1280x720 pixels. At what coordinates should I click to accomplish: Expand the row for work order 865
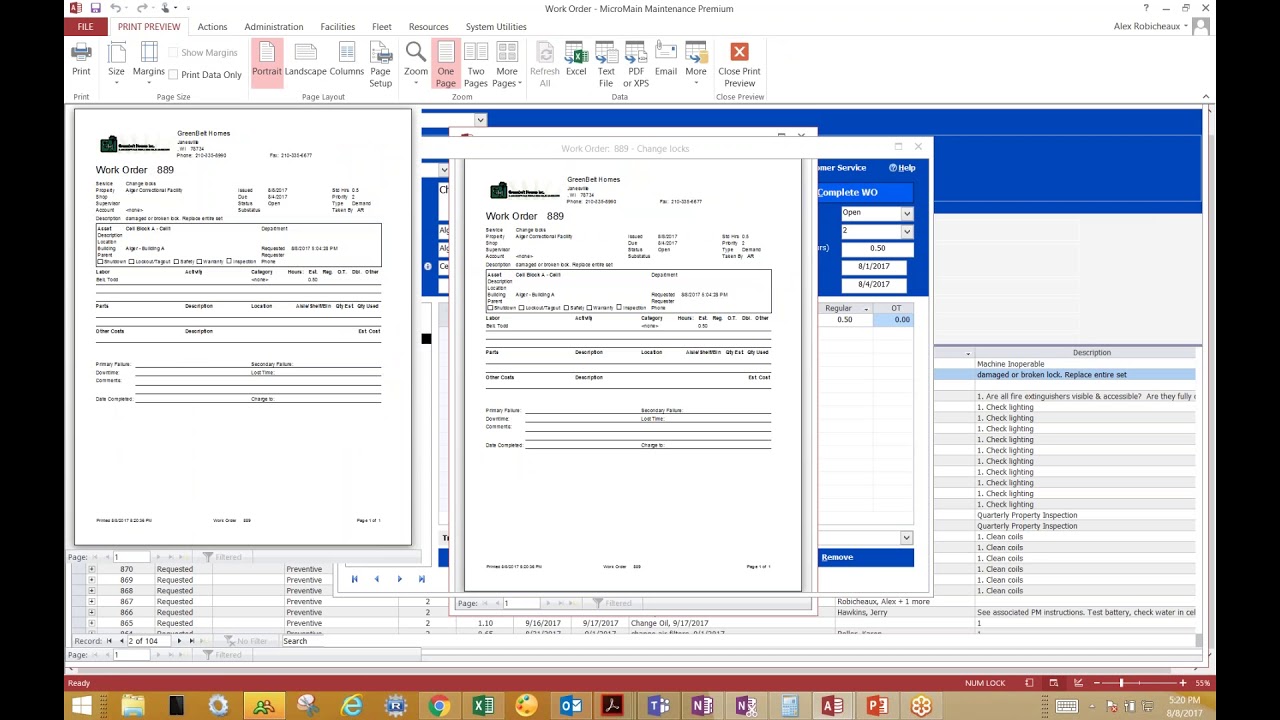tap(91, 623)
